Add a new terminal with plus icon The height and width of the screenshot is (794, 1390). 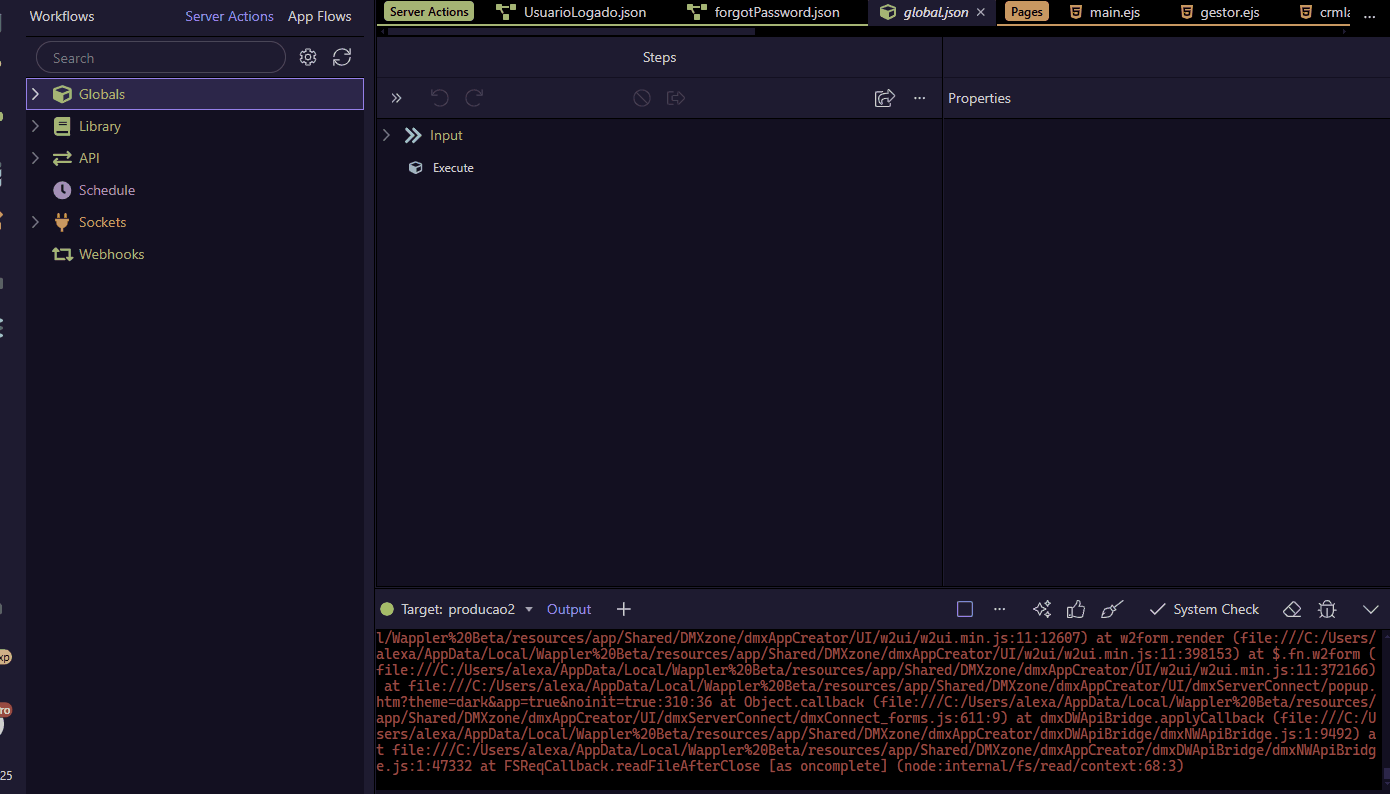623,609
